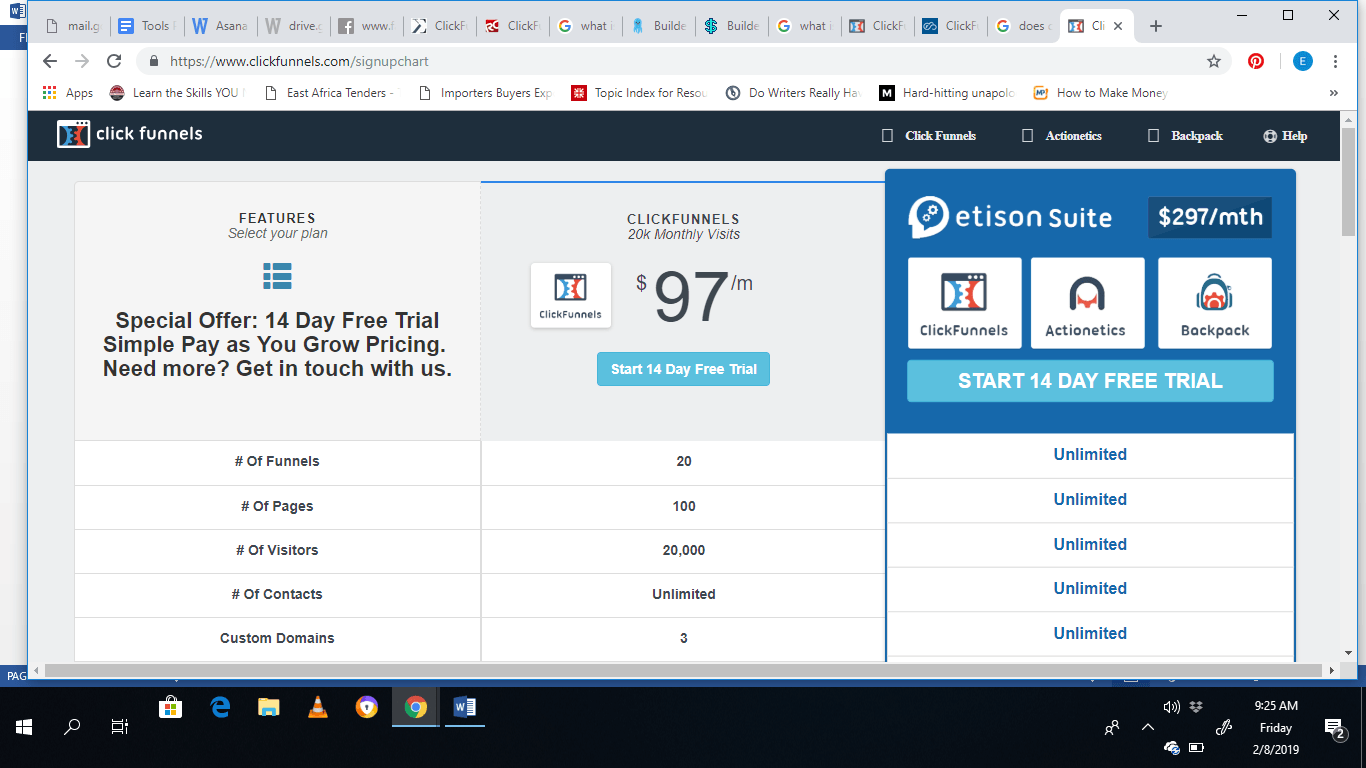Open the volume control in the tray
Image resolution: width=1366 pixels, height=768 pixels.
[1172, 707]
